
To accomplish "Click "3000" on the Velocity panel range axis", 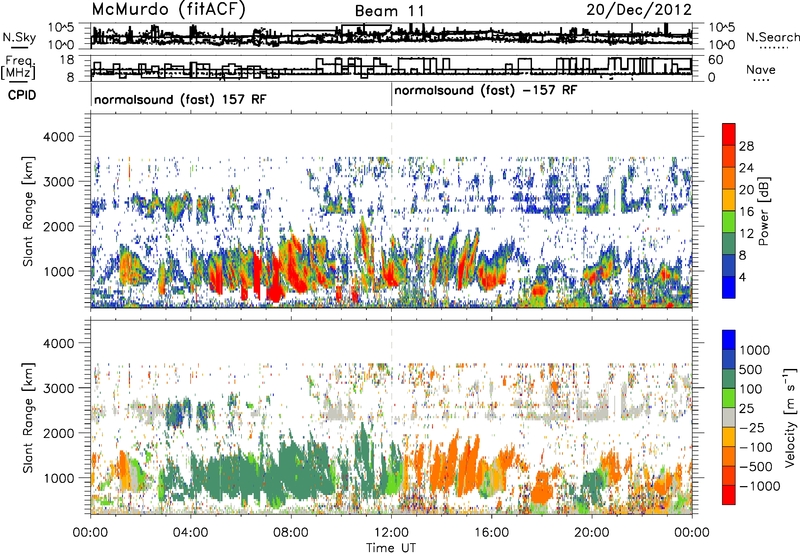I will (61, 388).
